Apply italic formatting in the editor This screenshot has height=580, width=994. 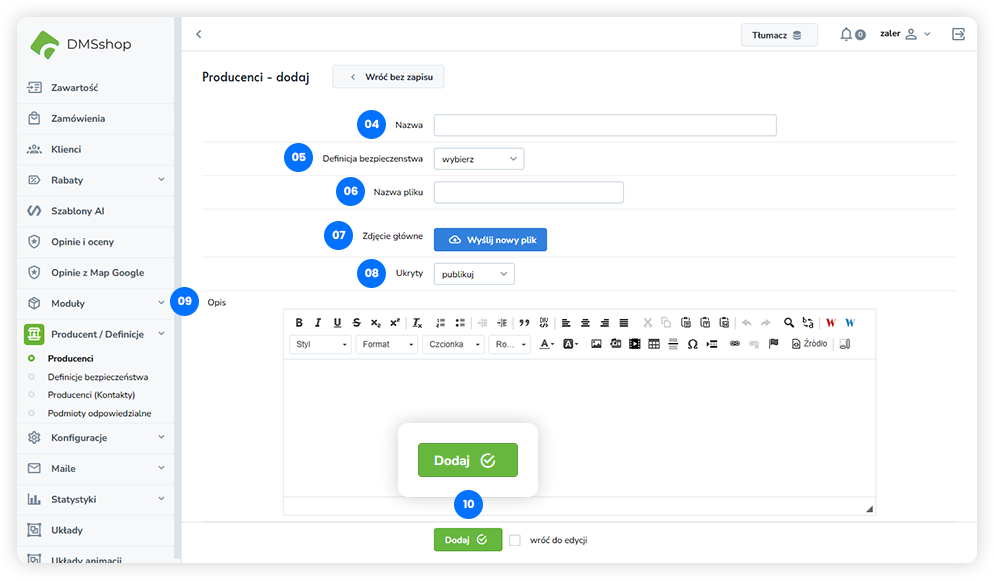click(x=318, y=323)
